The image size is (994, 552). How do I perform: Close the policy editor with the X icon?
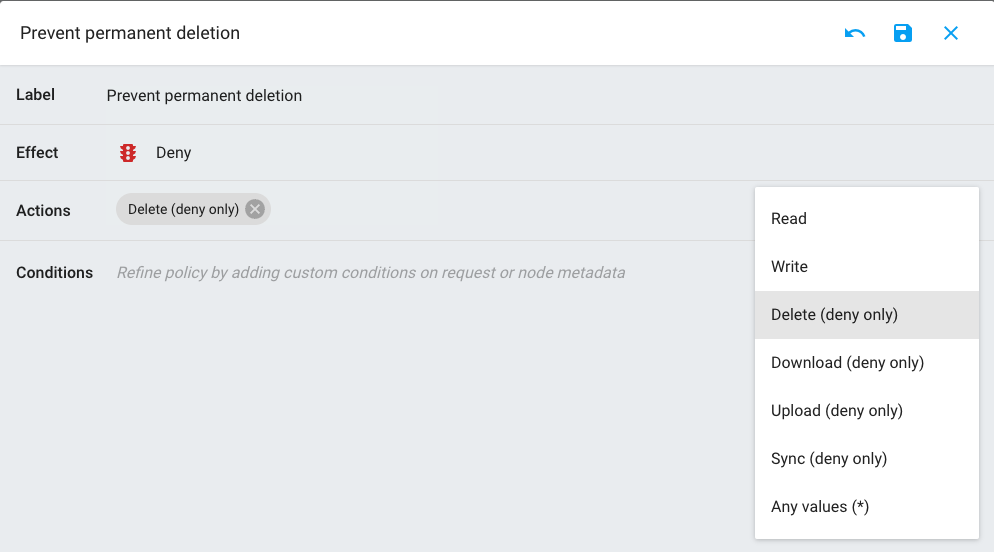coord(950,33)
